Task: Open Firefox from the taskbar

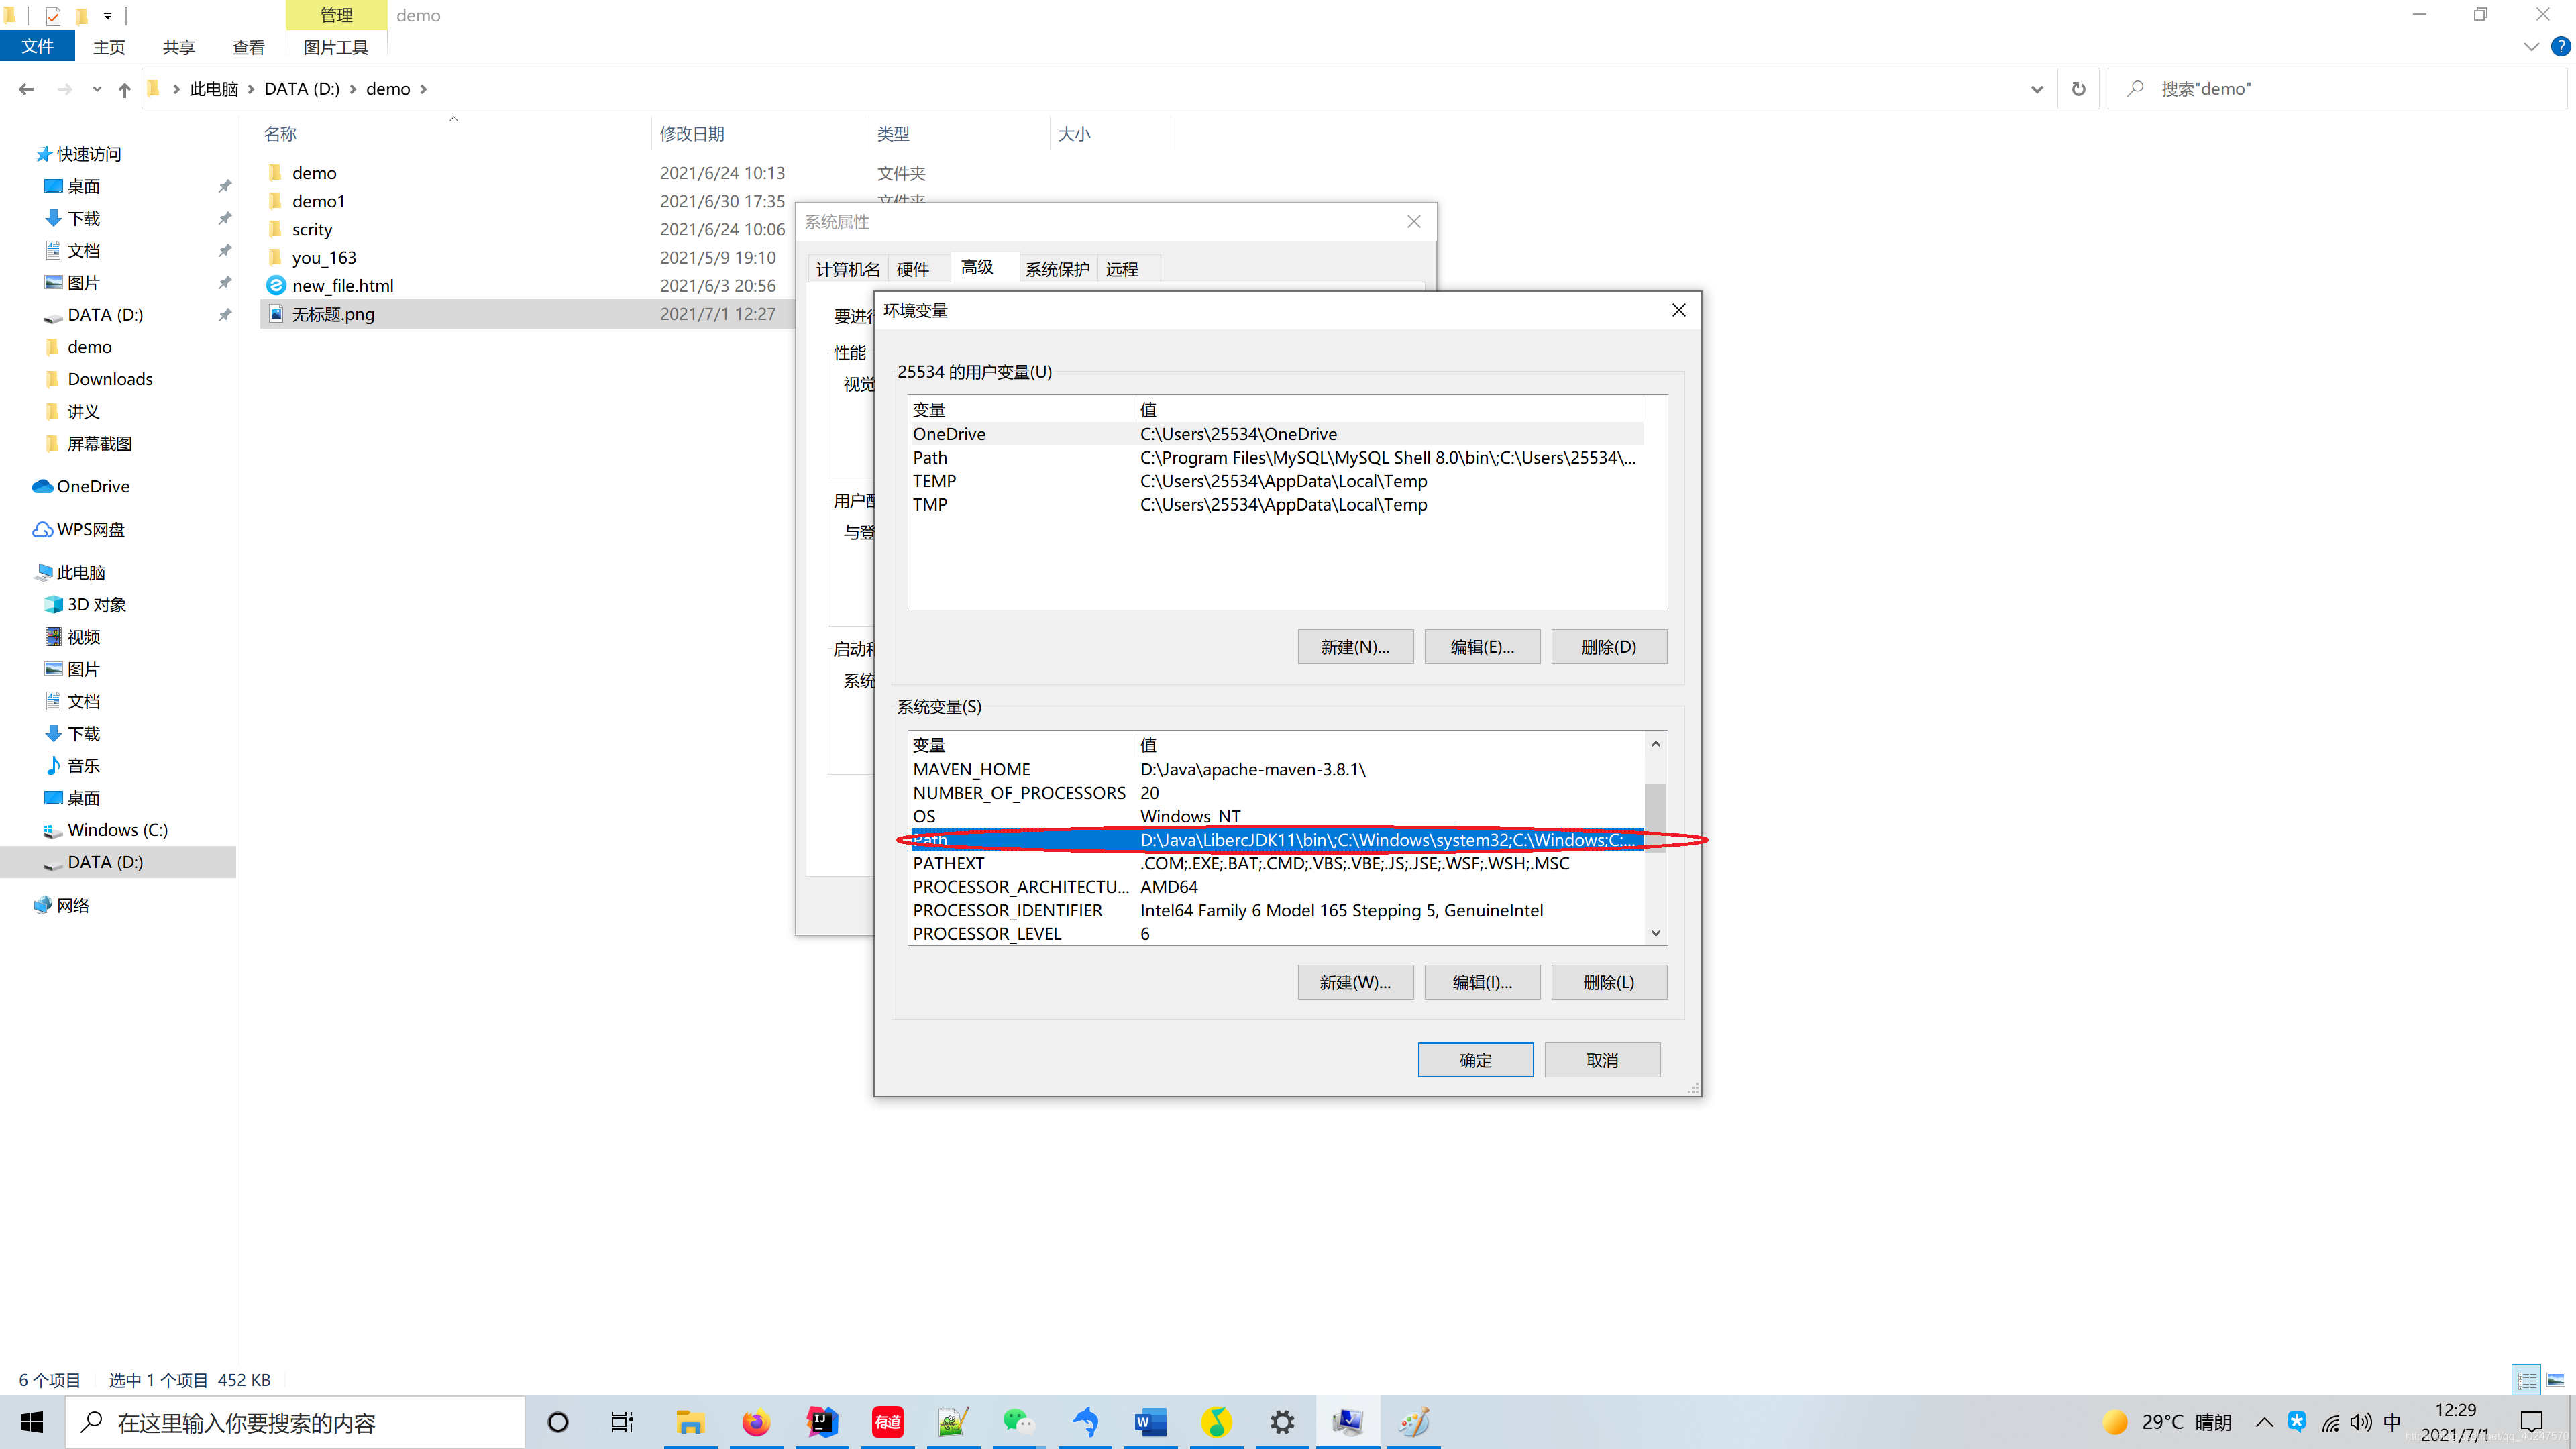Action: 756,1422
